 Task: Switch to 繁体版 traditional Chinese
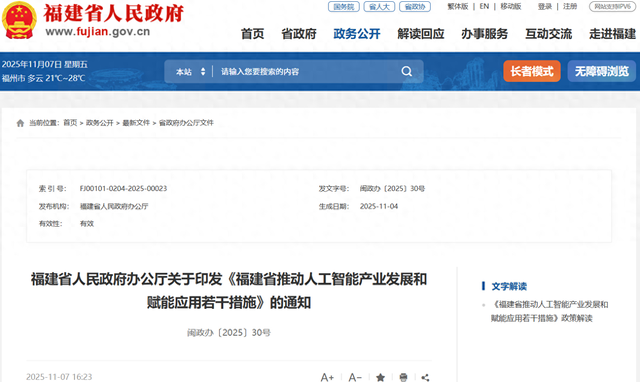click(458, 7)
